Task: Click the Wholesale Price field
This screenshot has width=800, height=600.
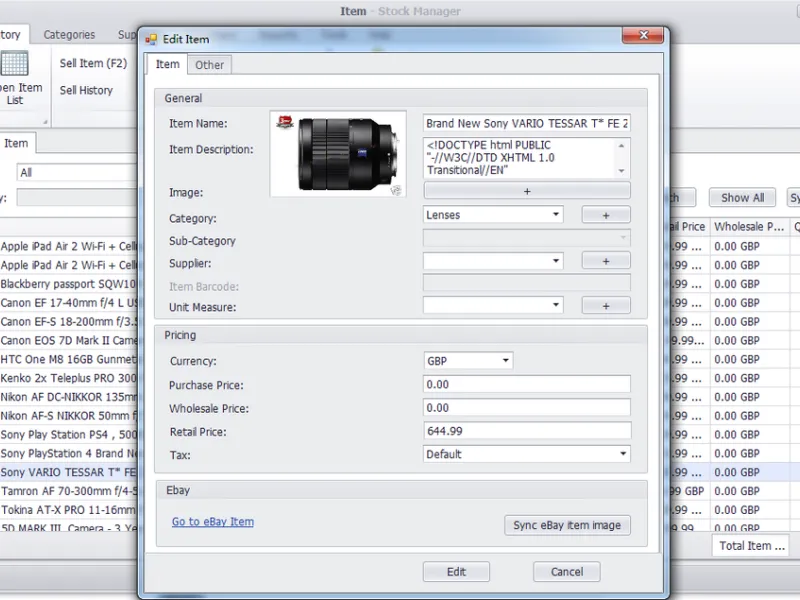Action: (x=527, y=408)
